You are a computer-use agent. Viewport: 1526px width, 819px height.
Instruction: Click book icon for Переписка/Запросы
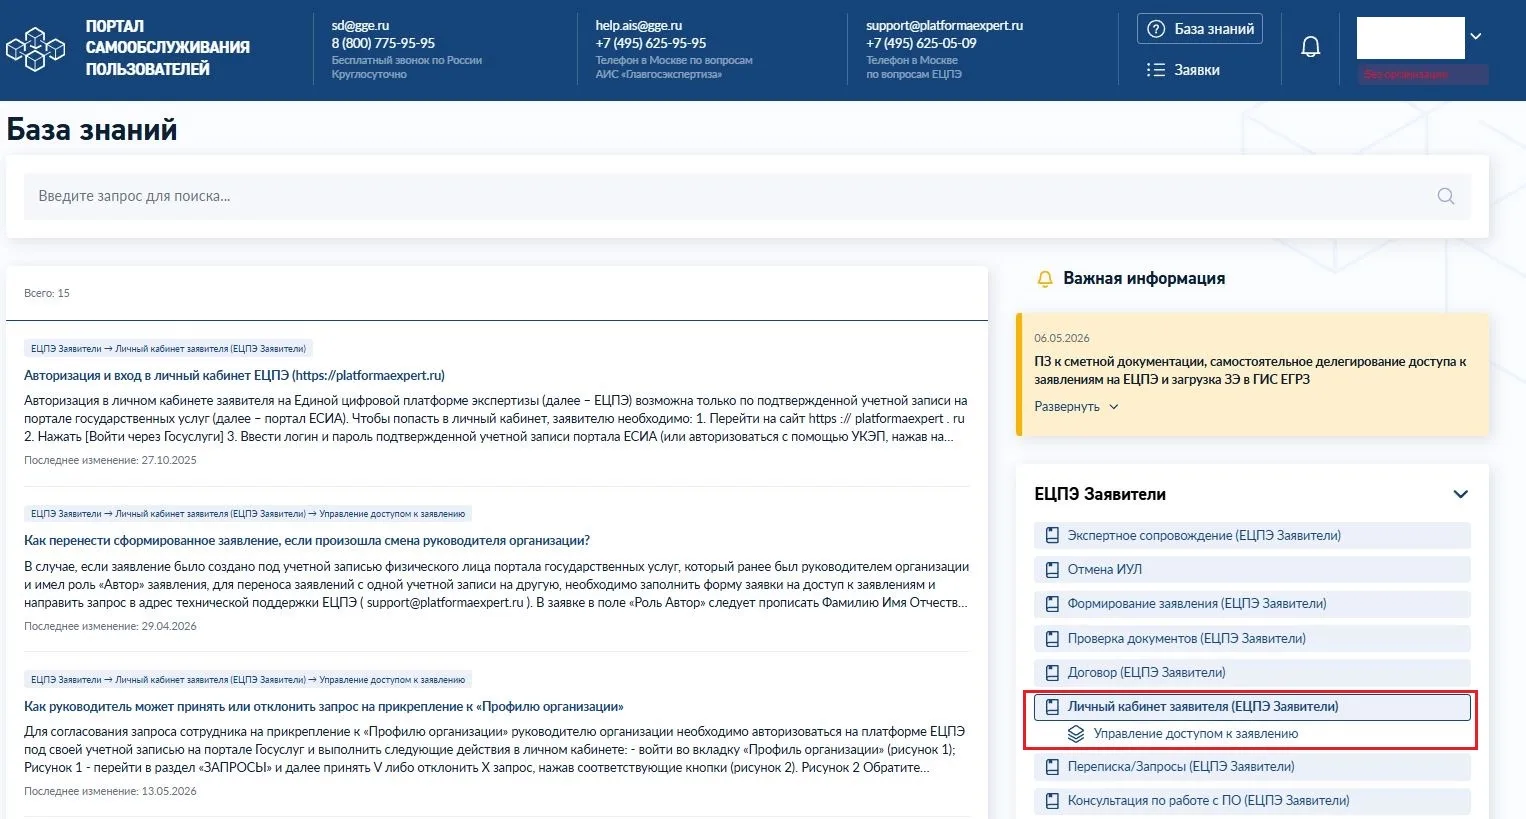click(x=1052, y=767)
